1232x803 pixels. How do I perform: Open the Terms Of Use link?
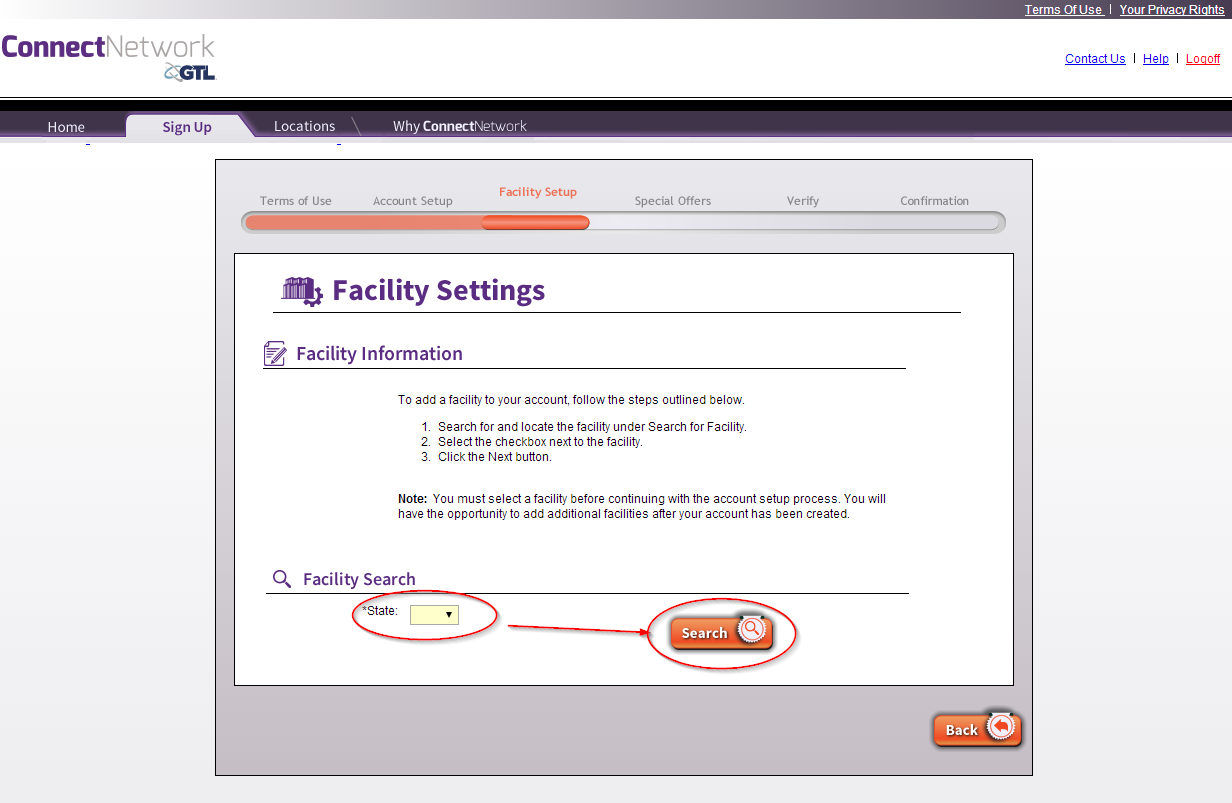(x=1063, y=10)
